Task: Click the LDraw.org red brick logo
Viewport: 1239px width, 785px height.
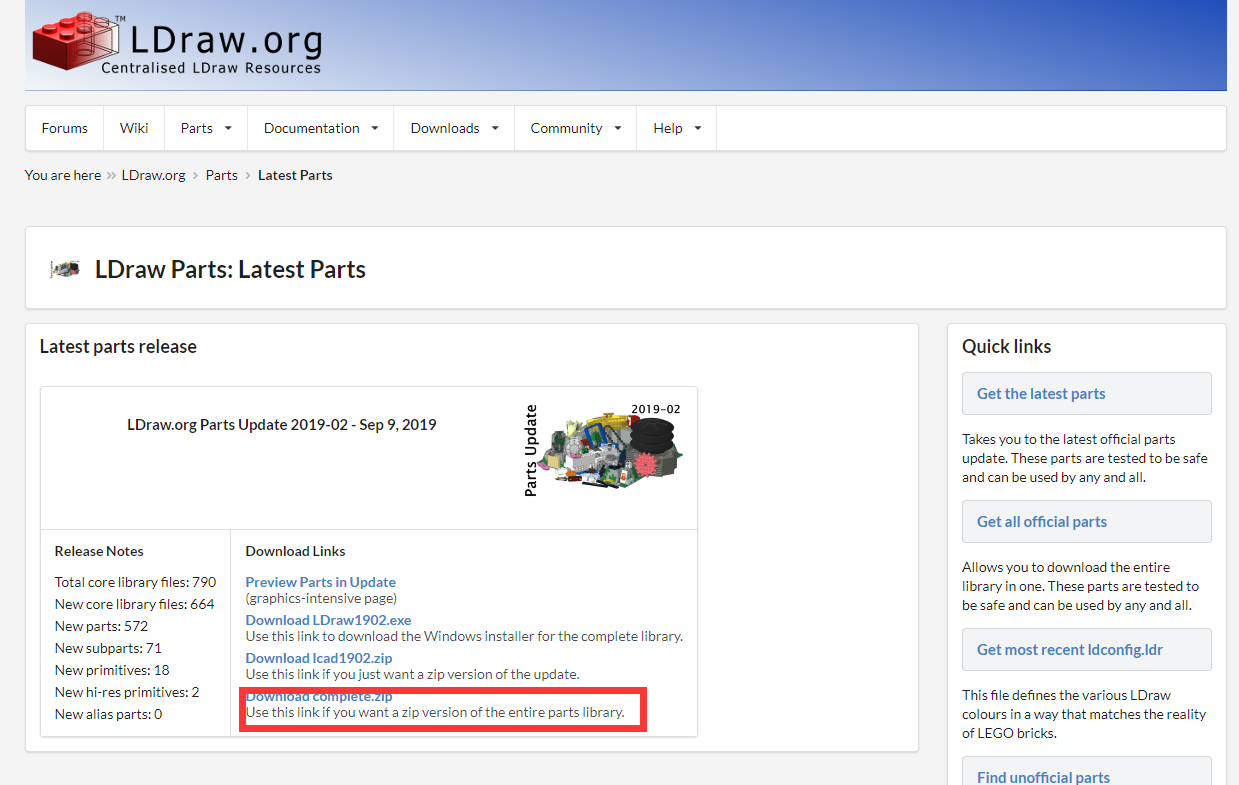Action: (x=78, y=43)
